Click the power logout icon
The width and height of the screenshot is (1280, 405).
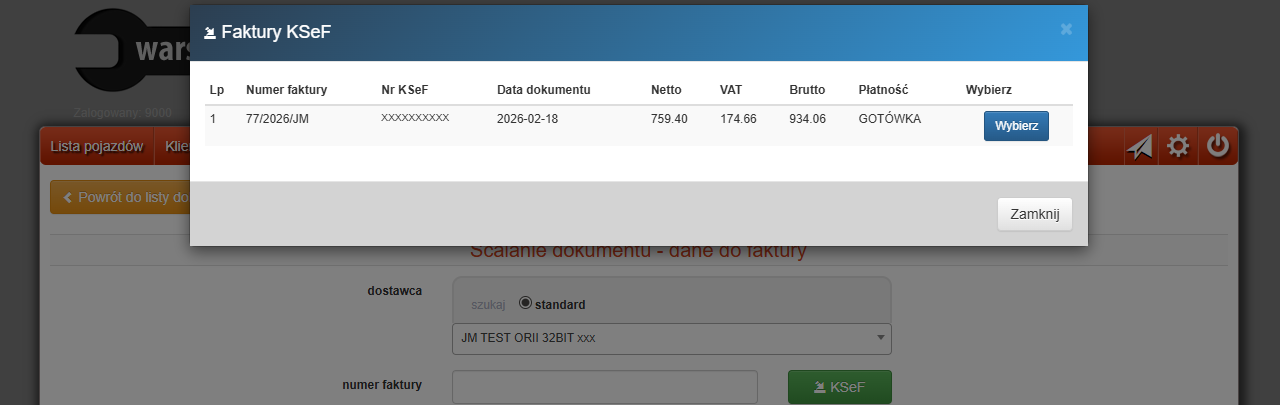click(1217, 146)
